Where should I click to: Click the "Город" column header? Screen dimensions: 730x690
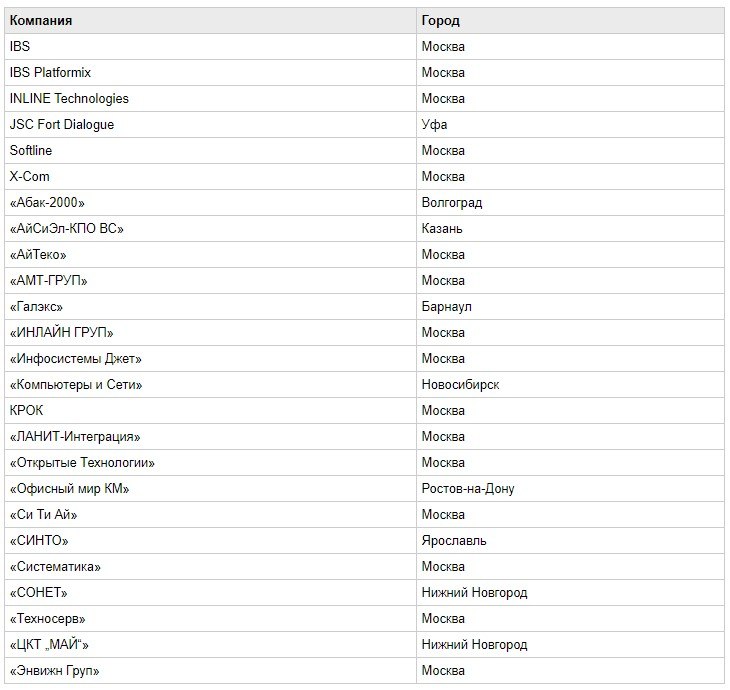[x=441, y=20]
